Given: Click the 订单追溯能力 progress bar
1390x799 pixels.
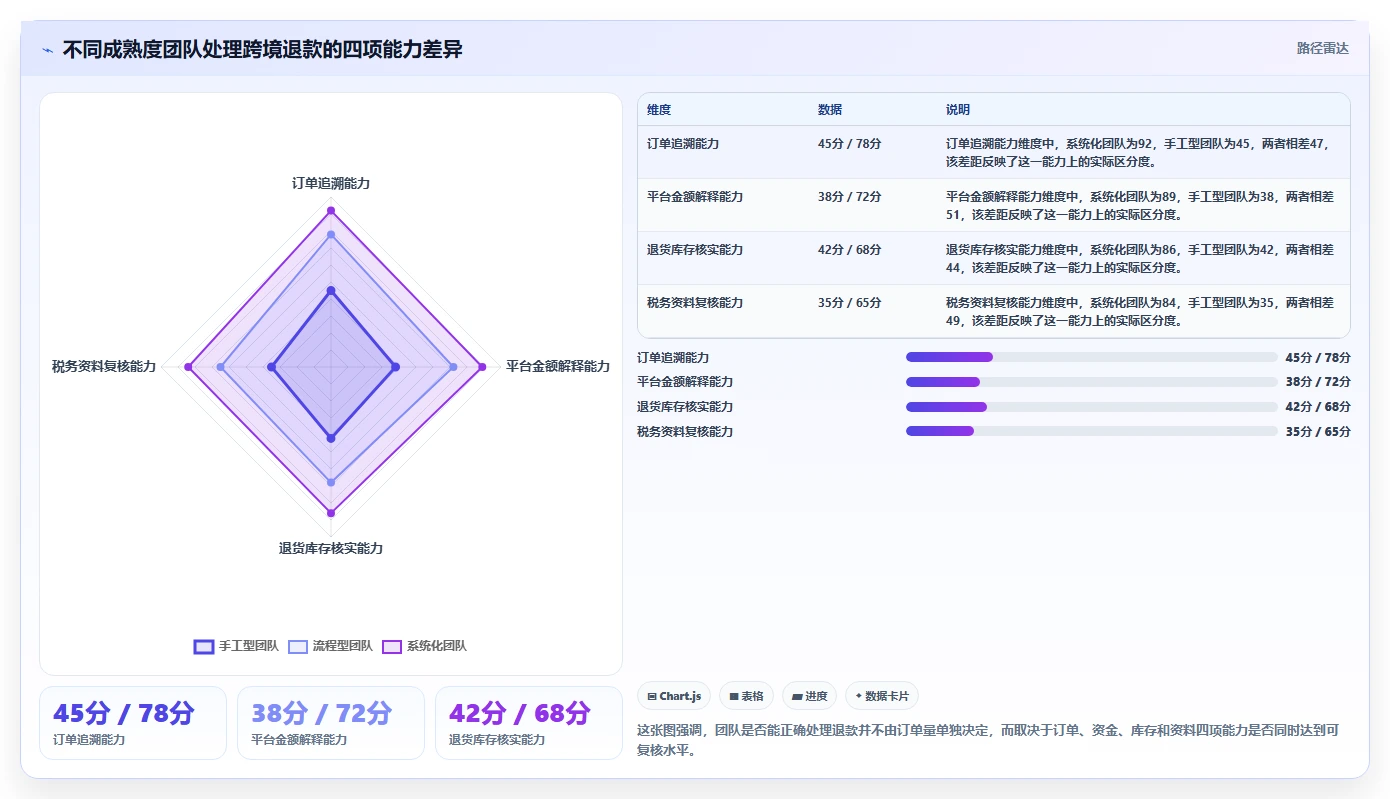Looking at the screenshot, I should point(1092,357).
